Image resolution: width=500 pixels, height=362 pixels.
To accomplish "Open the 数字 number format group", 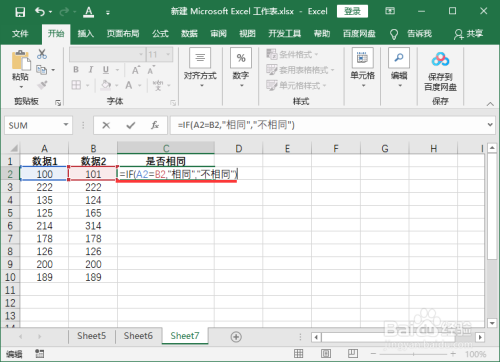I will click(x=241, y=68).
